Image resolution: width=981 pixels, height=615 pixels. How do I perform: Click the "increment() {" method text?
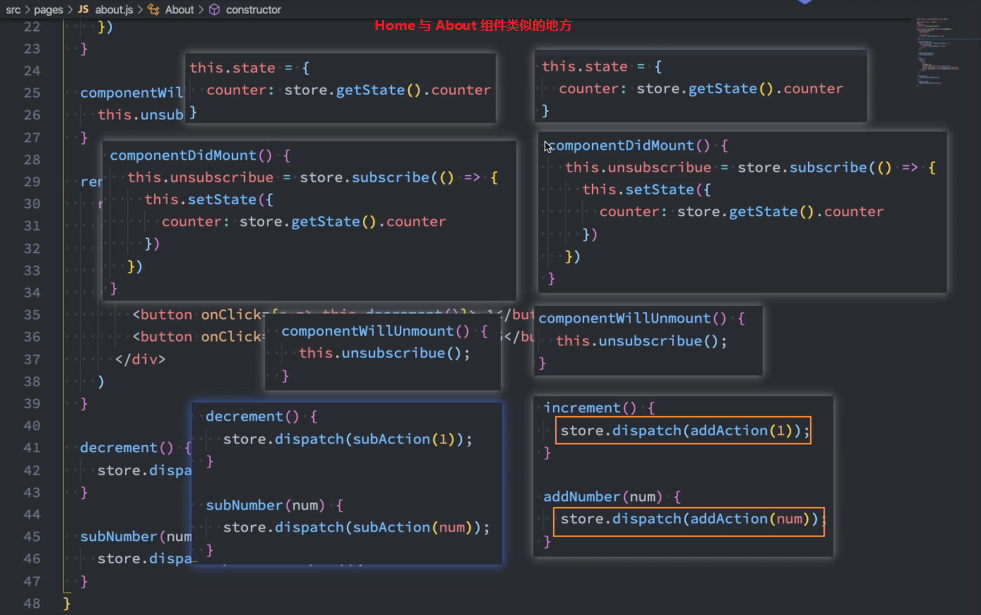click(599, 408)
